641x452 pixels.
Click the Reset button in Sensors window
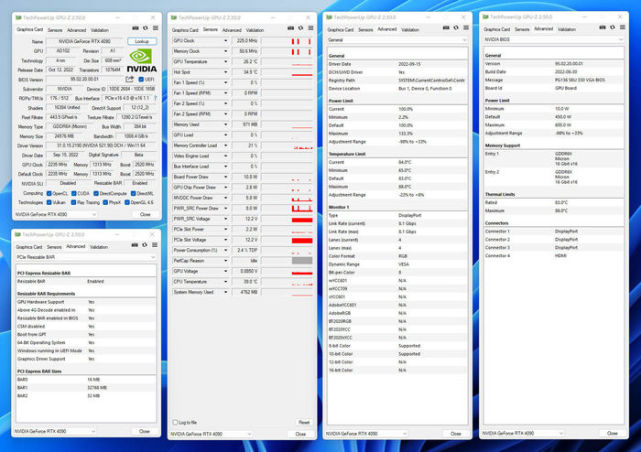click(304, 422)
